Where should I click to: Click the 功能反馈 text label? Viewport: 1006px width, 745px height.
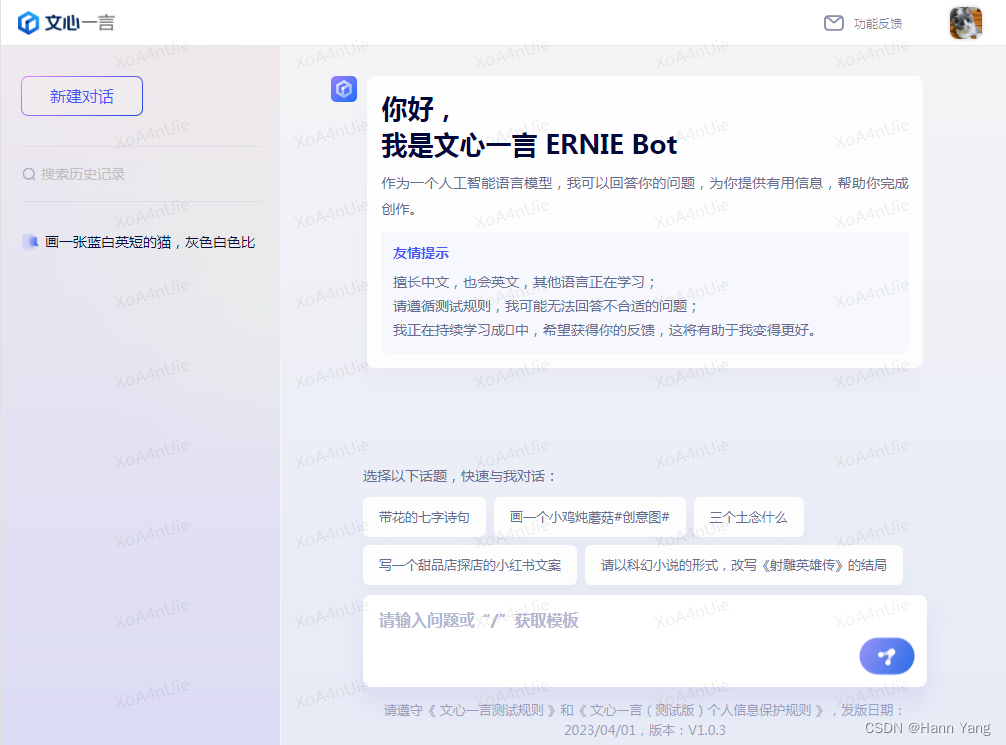(878, 24)
